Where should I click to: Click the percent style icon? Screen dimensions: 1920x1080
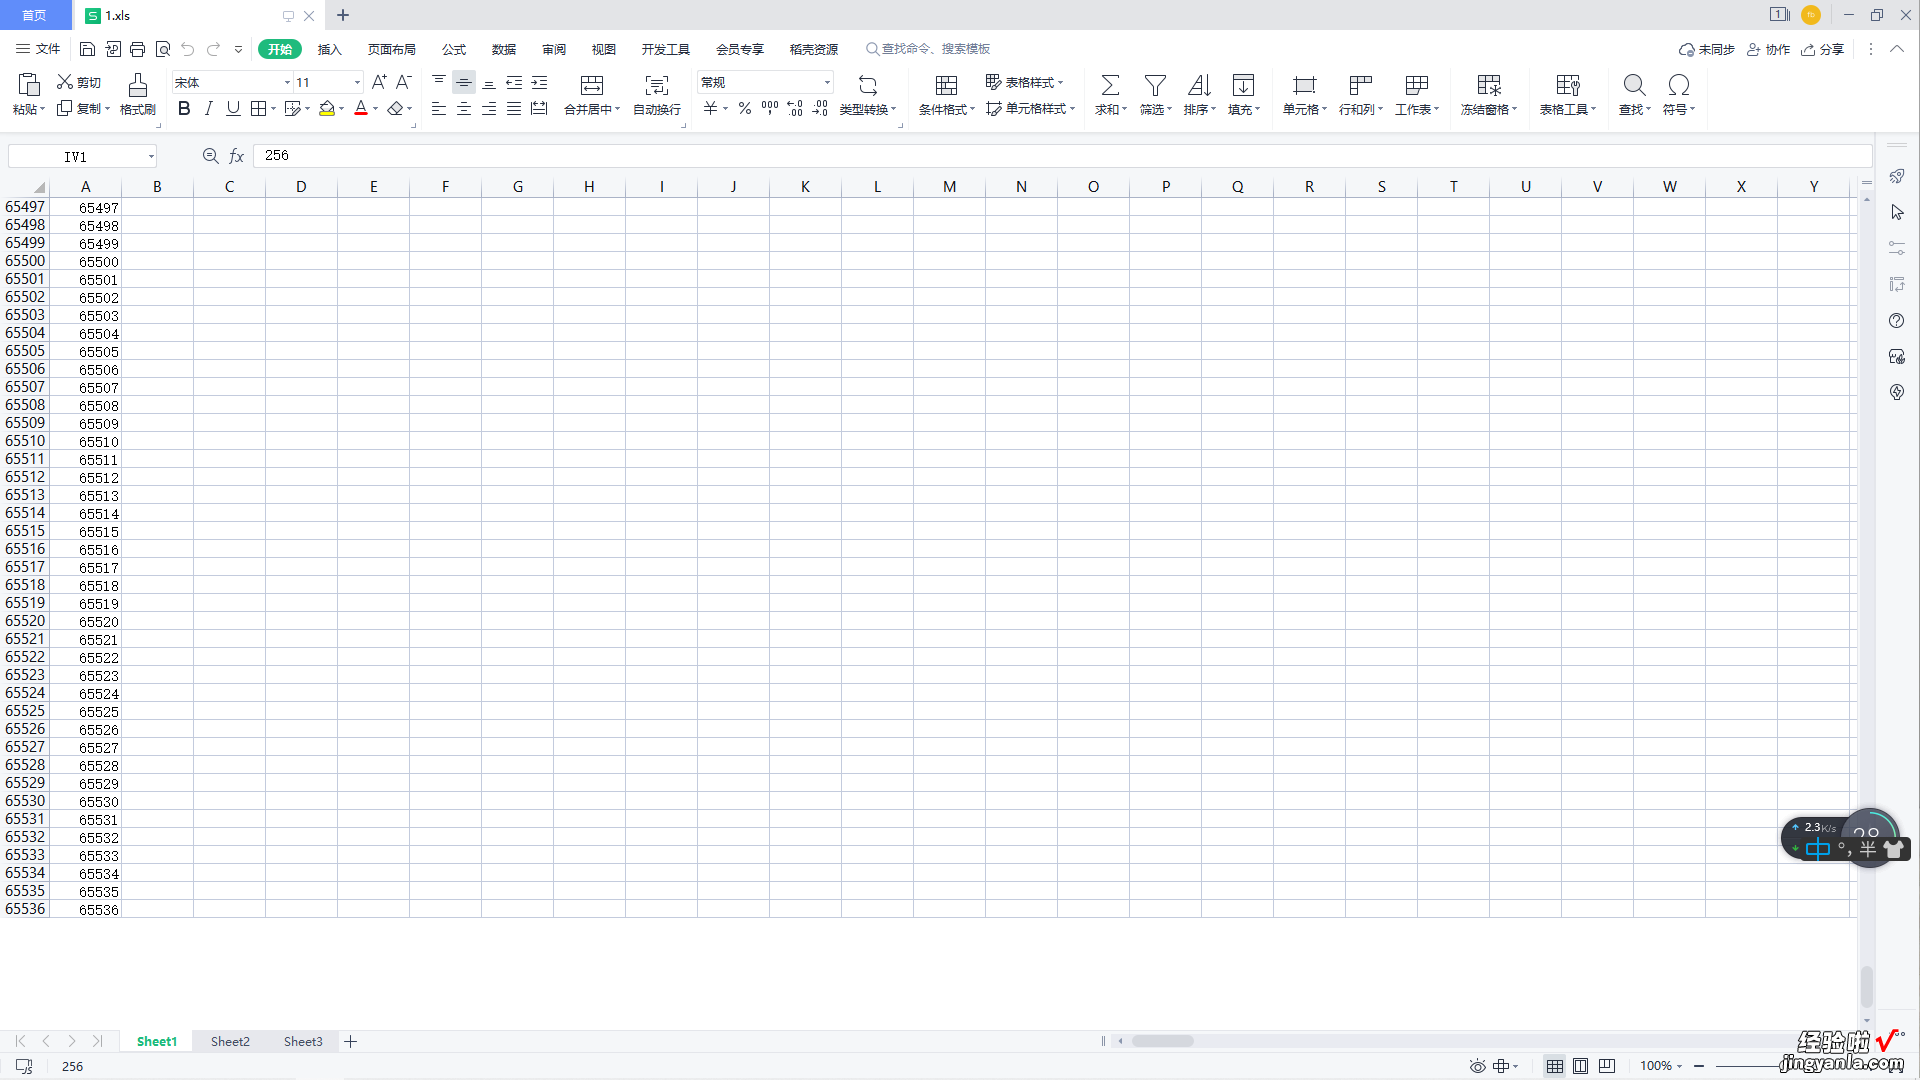click(x=745, y=108)
